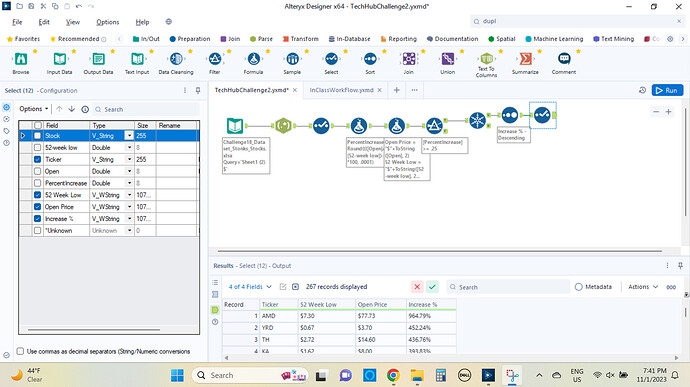The height and width of the screenshot is (387, 690).
Task: Click the red X in Results
Action: coord(417,287)
